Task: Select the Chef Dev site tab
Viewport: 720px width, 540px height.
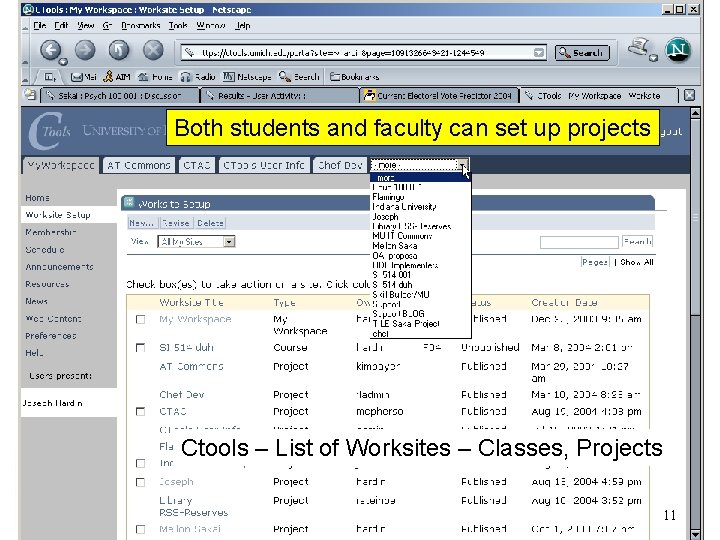Action: 340,165
